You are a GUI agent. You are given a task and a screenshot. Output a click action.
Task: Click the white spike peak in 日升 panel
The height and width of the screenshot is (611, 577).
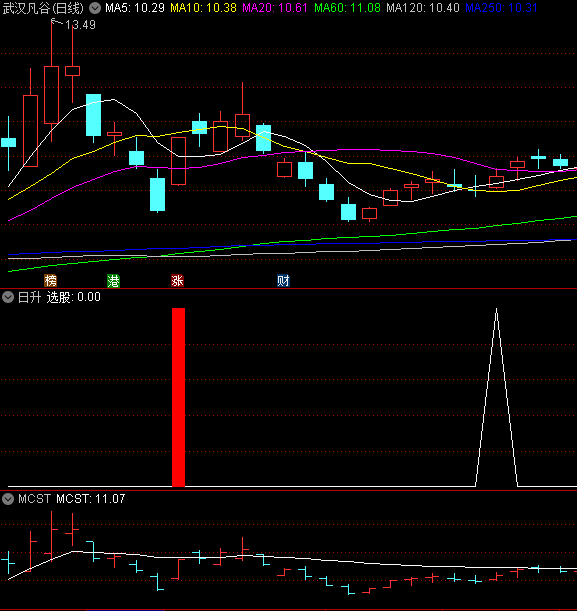[496, 309]
